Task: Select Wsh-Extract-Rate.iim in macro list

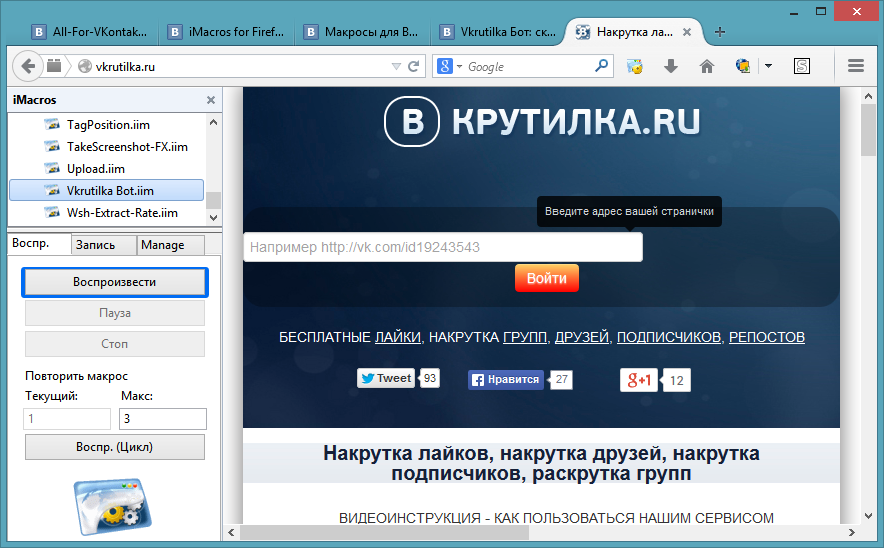Action: pos(107,213)
